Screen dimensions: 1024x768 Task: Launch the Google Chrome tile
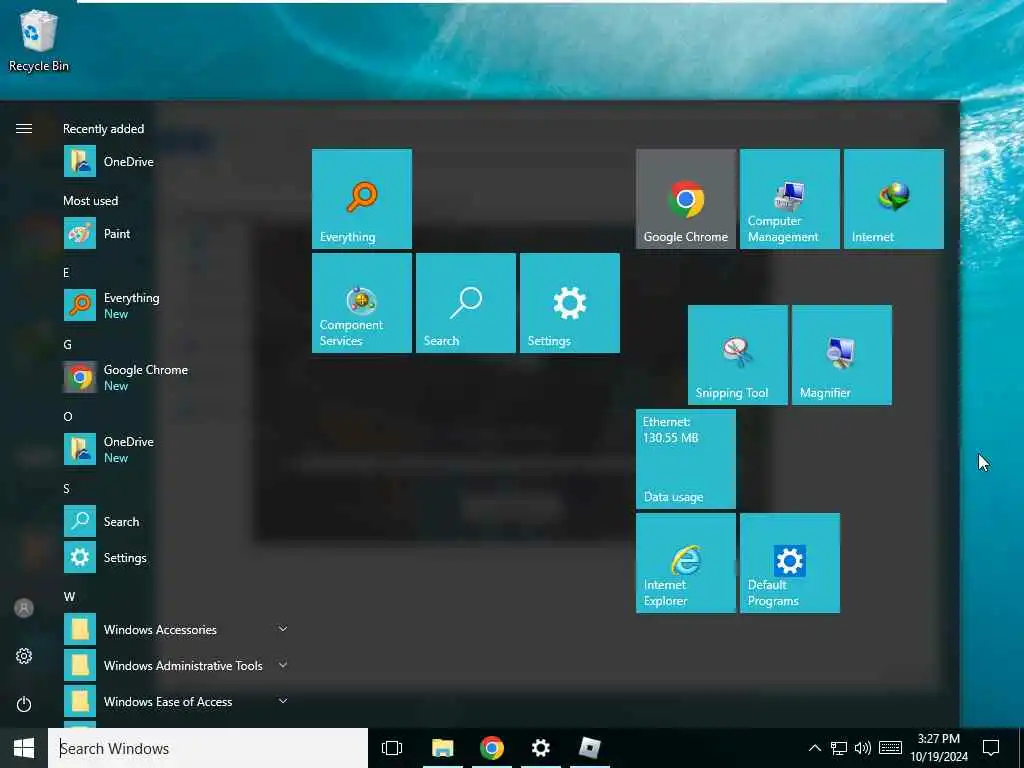pos(686,199)
